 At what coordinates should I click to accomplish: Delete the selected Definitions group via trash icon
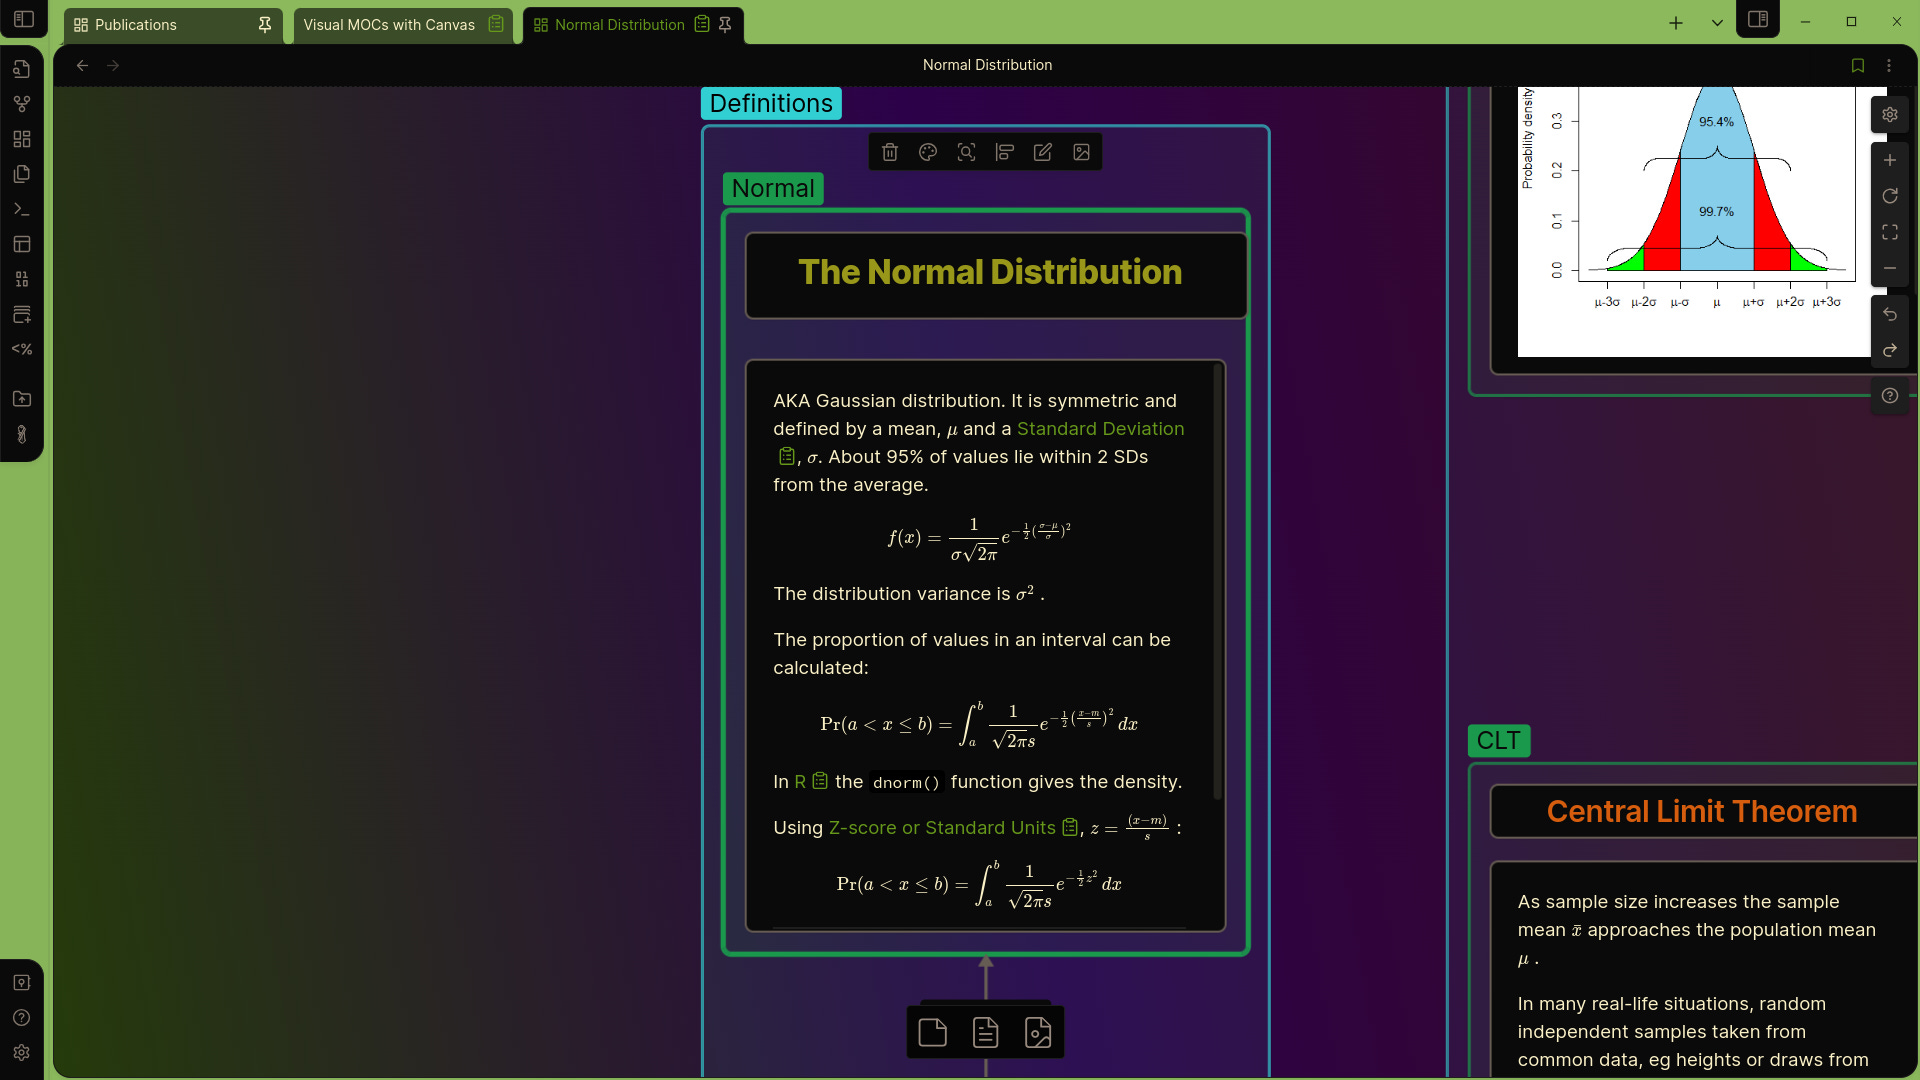(890, 152)
